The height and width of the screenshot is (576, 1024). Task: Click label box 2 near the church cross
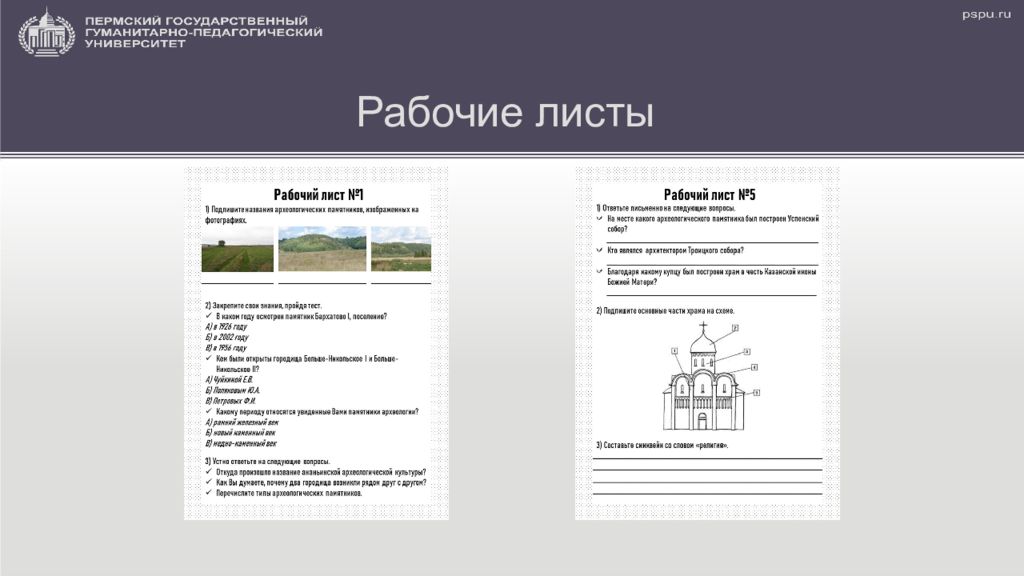point(735,328)
